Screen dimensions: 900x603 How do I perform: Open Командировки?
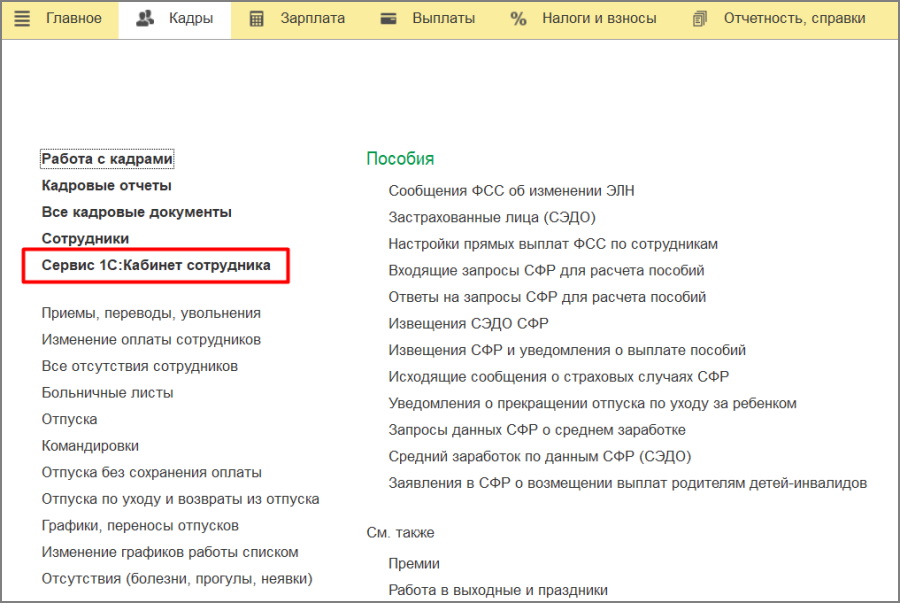pos(90,446)
